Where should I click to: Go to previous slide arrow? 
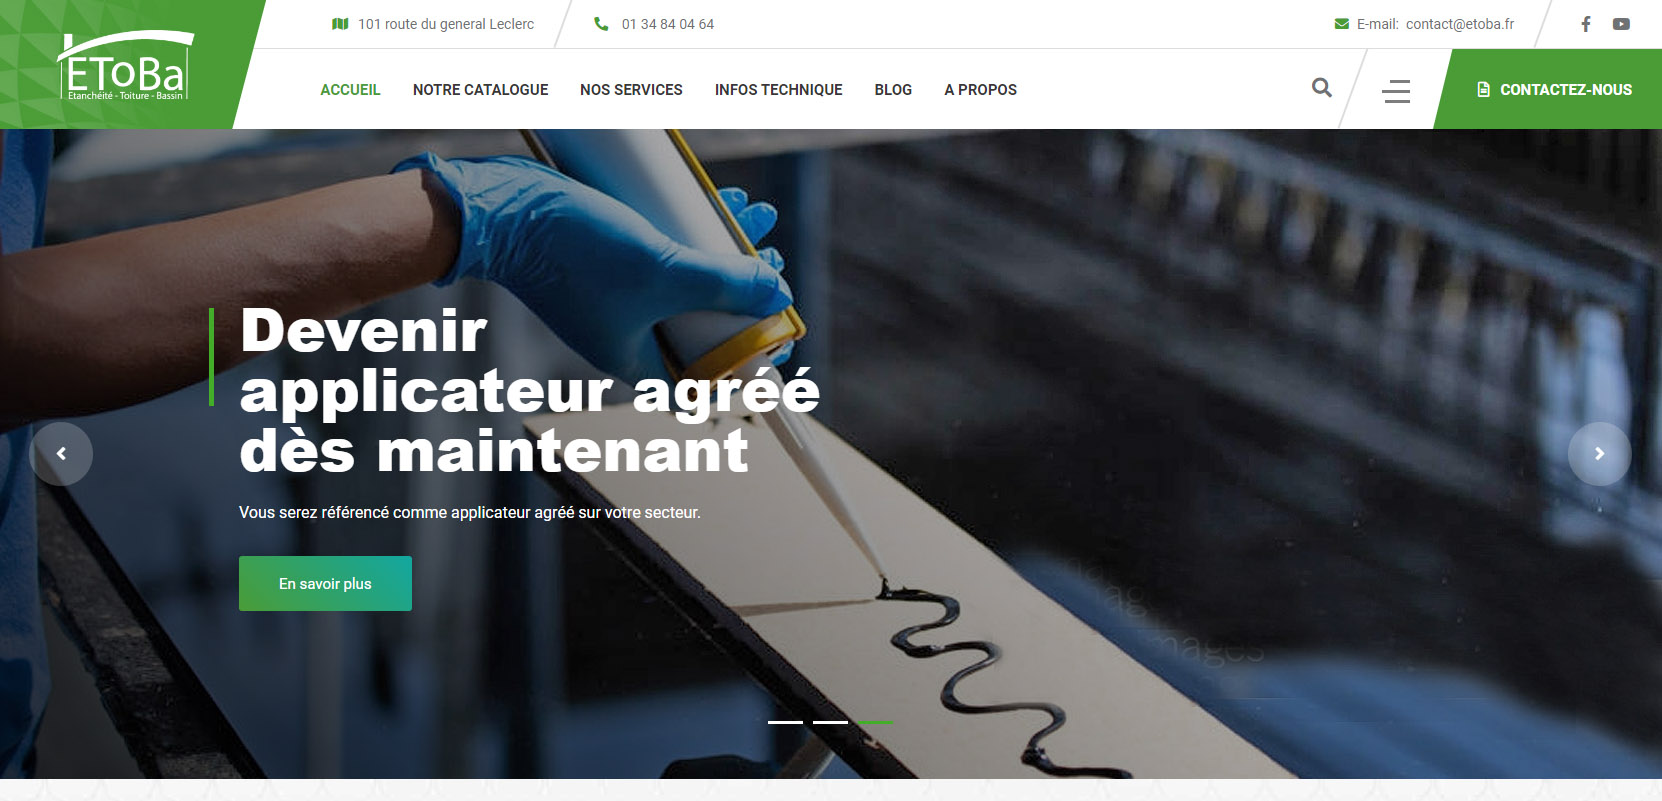pyautogui.click(x=61, y=454)
